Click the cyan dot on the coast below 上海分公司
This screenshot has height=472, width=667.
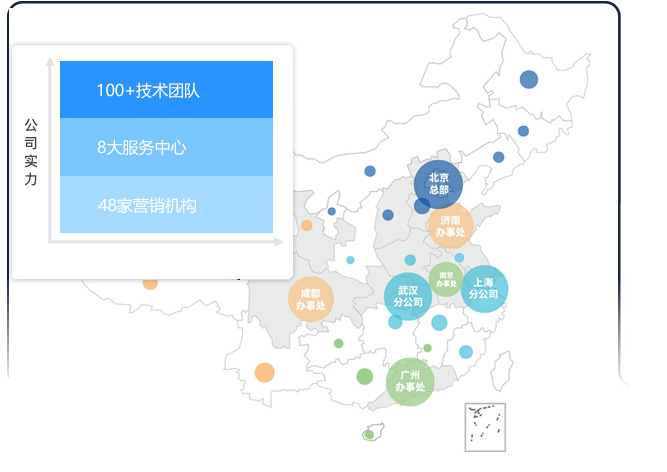(x=466, y=352)
